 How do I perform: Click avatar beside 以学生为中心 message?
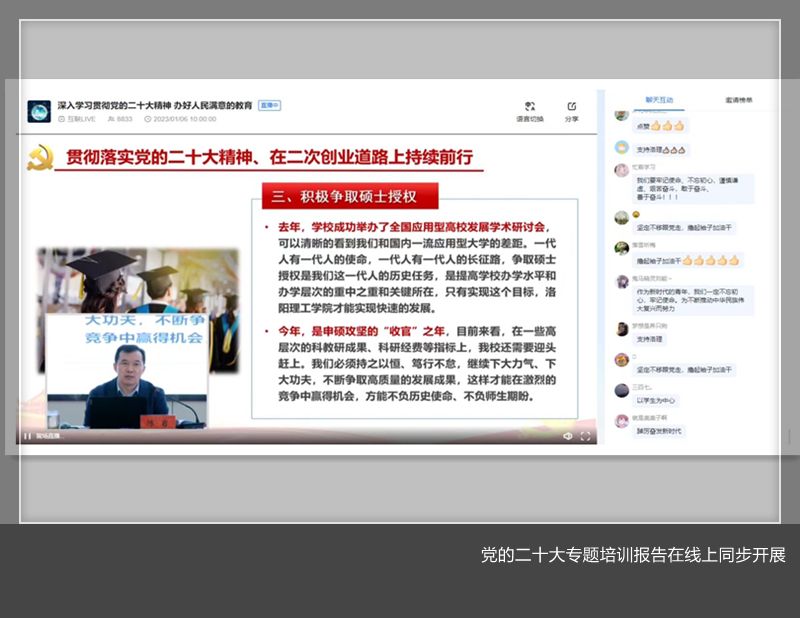(x=621, y=389)
